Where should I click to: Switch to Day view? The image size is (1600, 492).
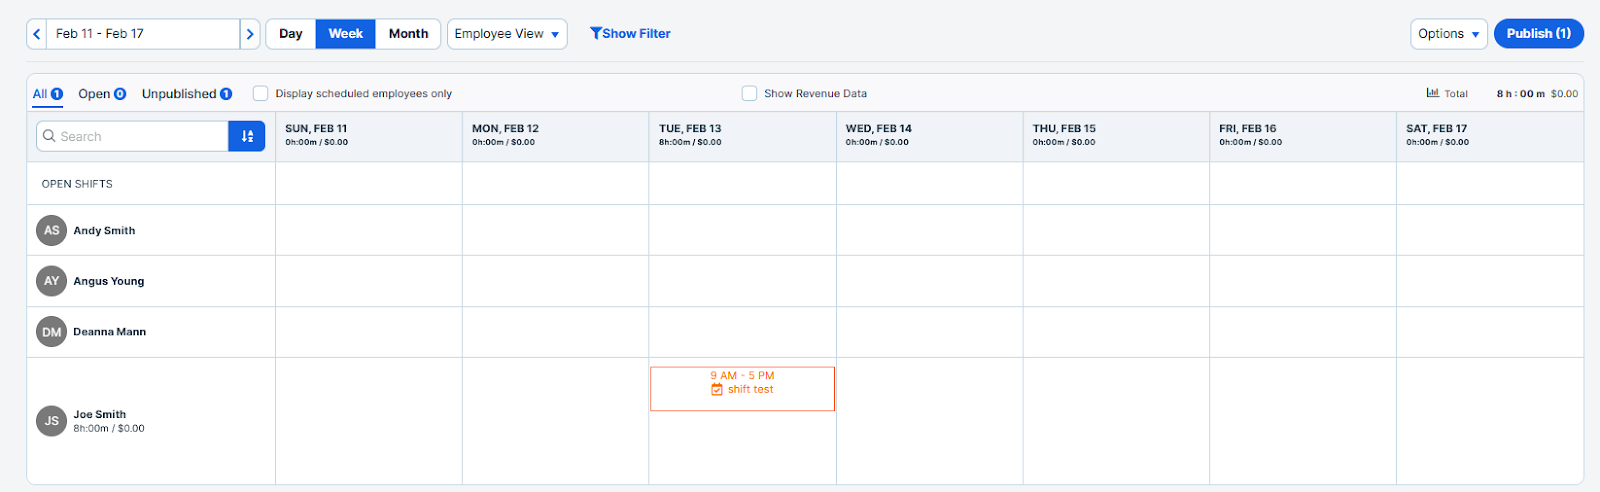(x=291, y=34)
